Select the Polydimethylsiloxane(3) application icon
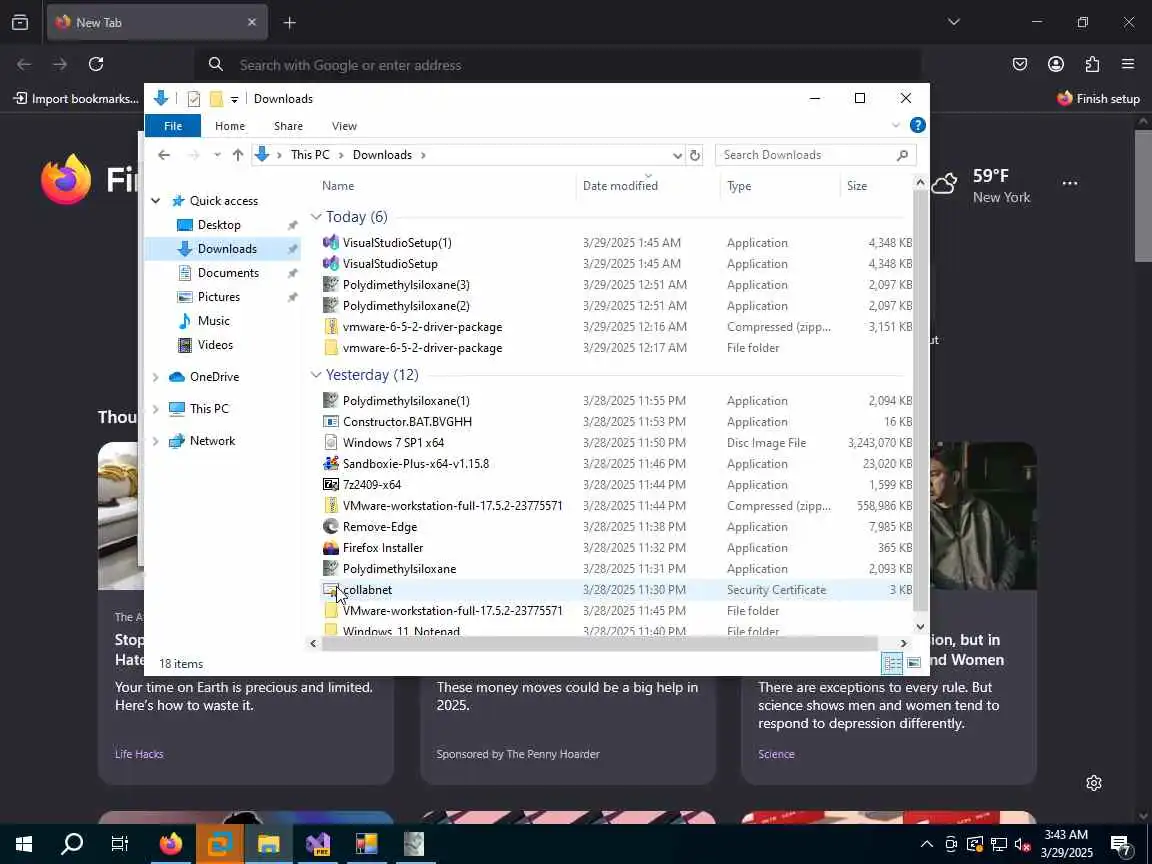 pos(331,284)
